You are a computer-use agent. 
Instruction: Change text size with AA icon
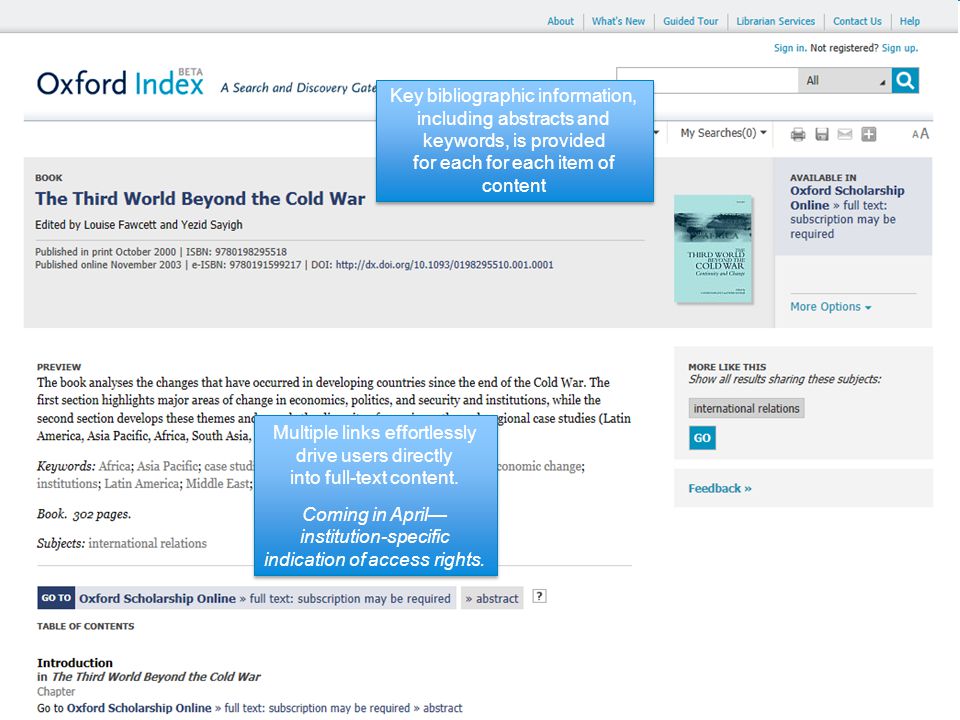[x=920, y=133]
